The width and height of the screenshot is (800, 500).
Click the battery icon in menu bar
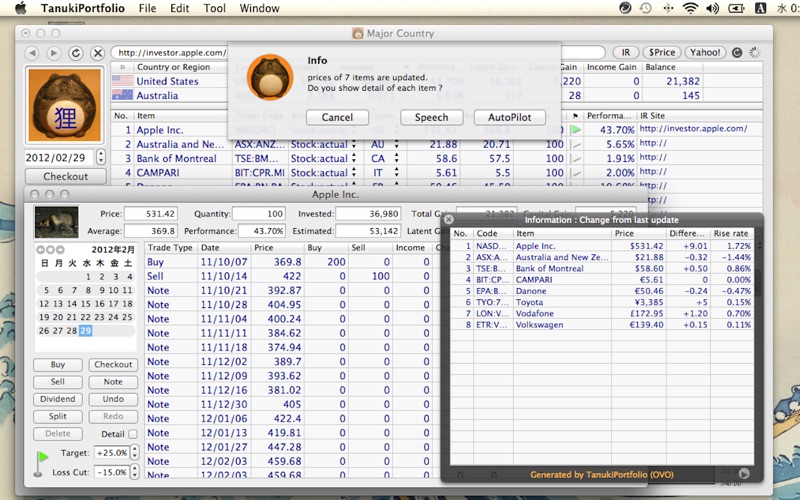[736, 8]
